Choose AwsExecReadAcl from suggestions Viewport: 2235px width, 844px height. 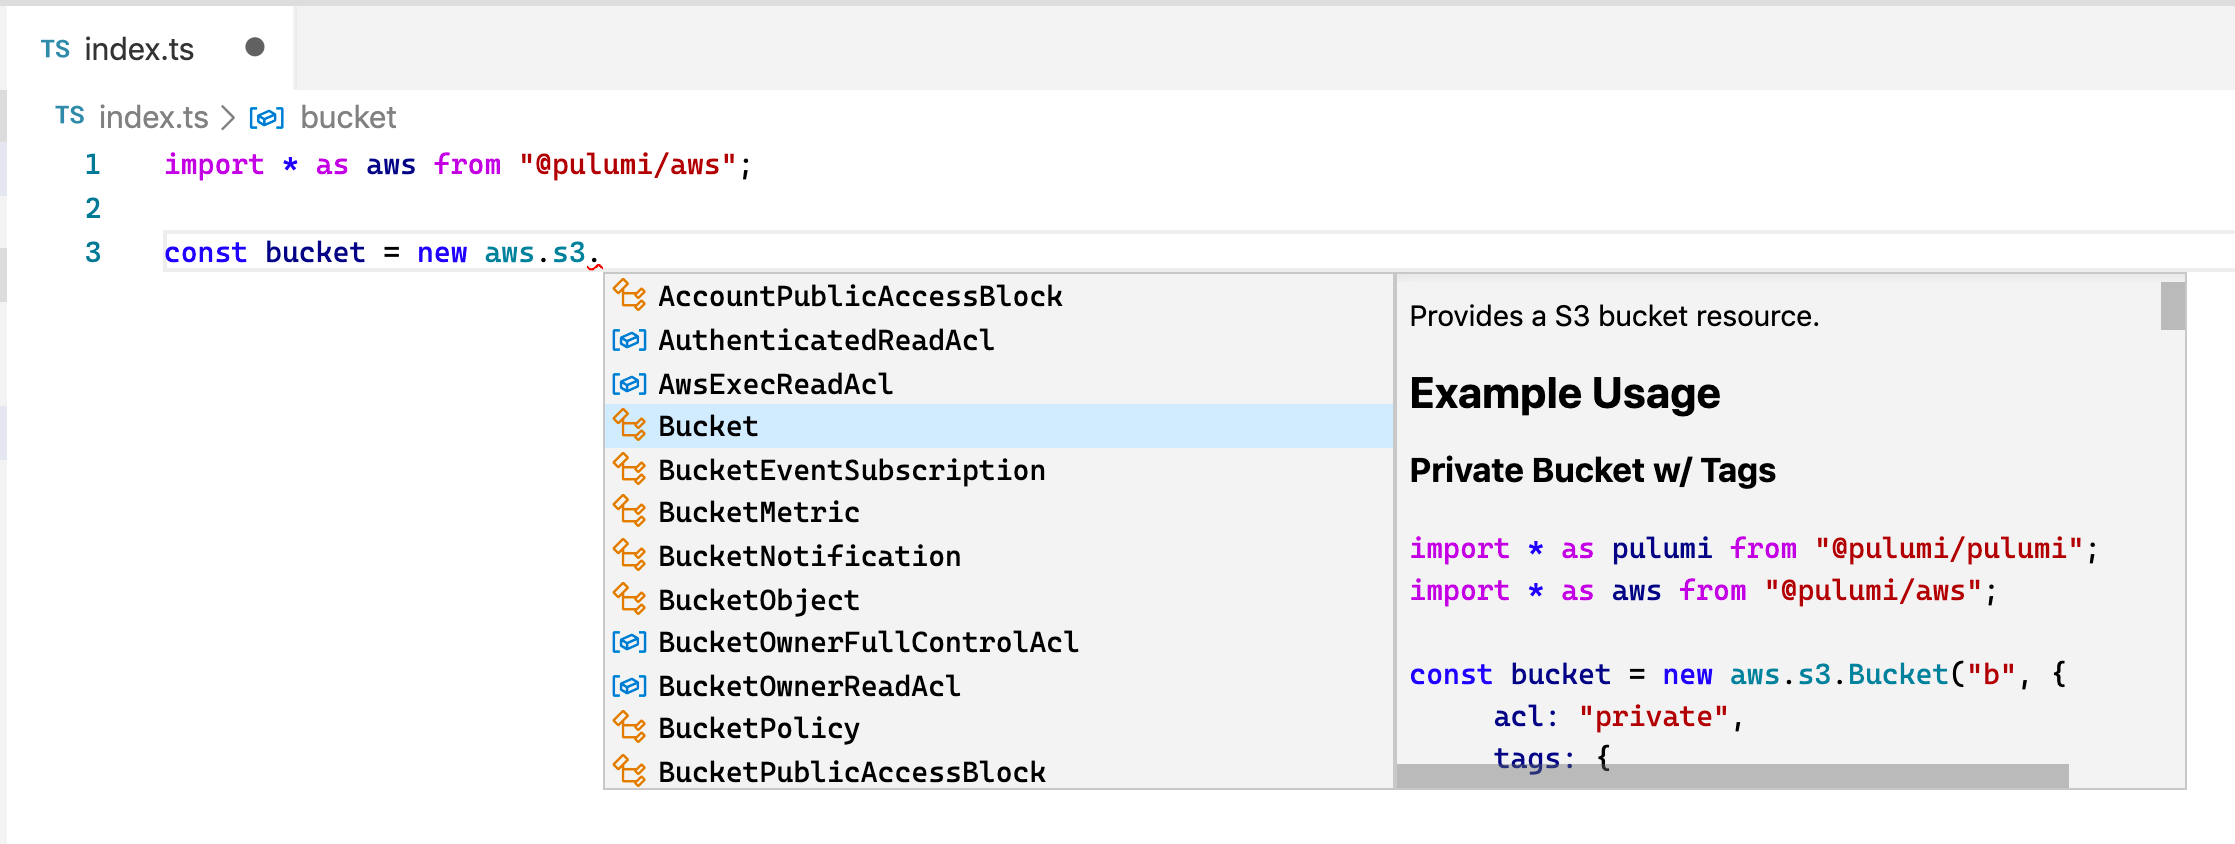pyautogui.click(x=999, y=384)
